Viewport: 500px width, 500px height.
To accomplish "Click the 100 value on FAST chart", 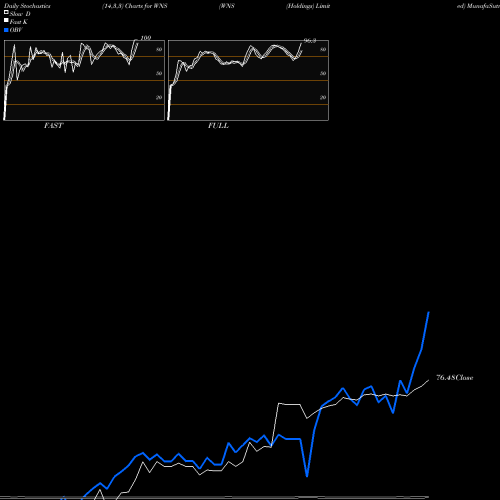I will click(x=146, y=38).
